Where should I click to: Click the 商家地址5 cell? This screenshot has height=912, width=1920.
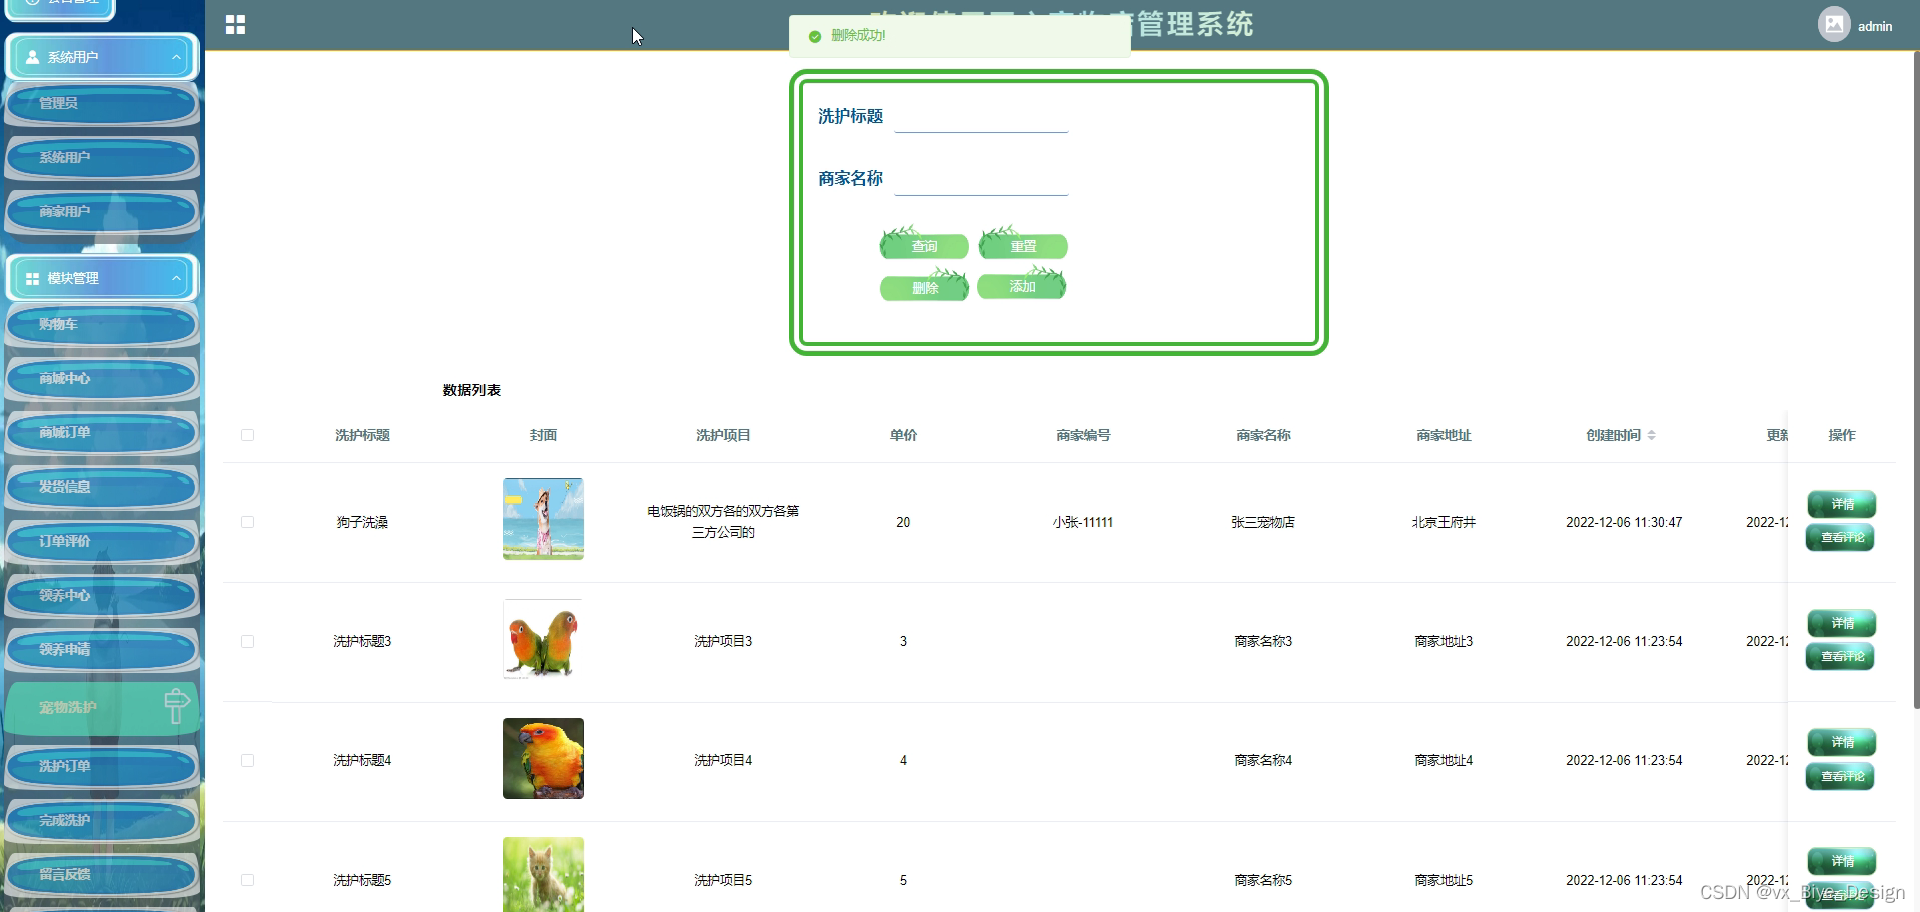click(1443, 880)
